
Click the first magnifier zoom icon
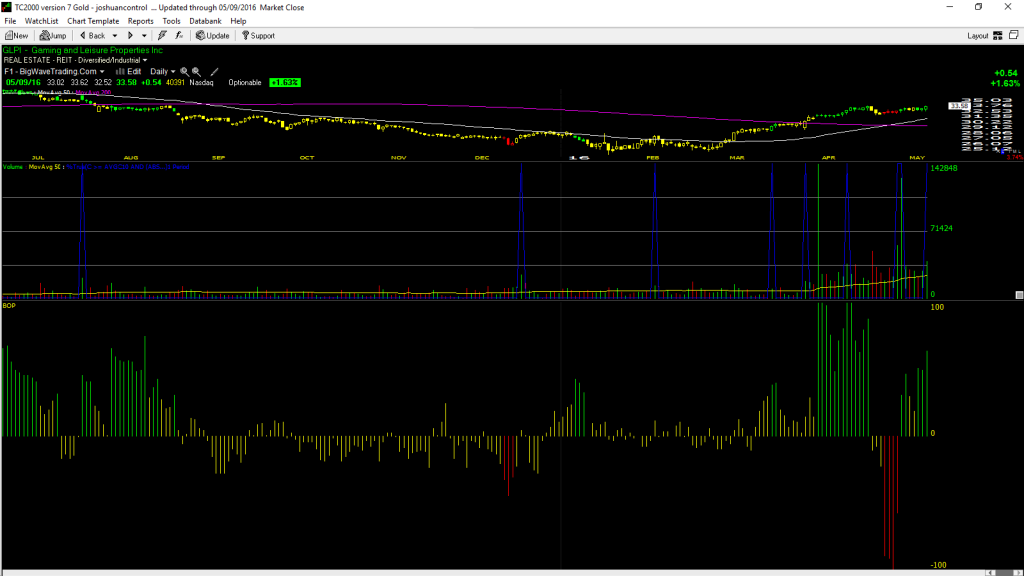click(184, 72)
